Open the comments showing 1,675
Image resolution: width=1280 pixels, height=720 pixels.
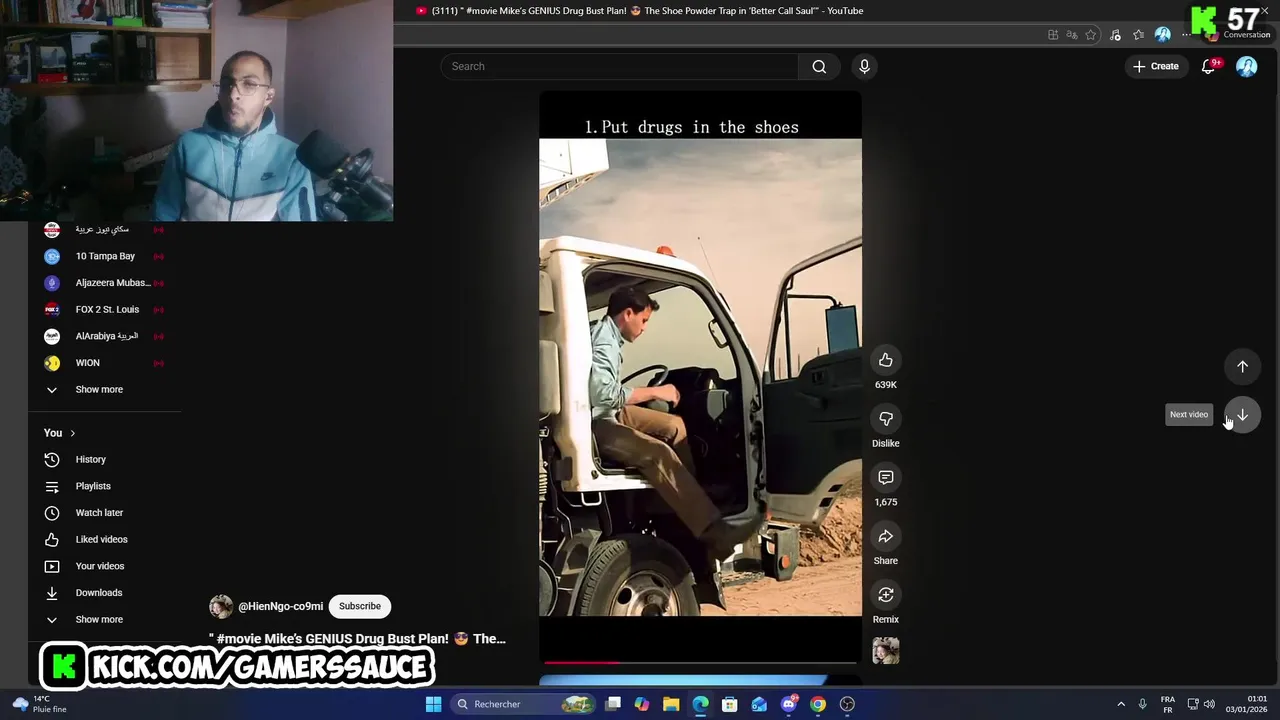coord(886,478)
